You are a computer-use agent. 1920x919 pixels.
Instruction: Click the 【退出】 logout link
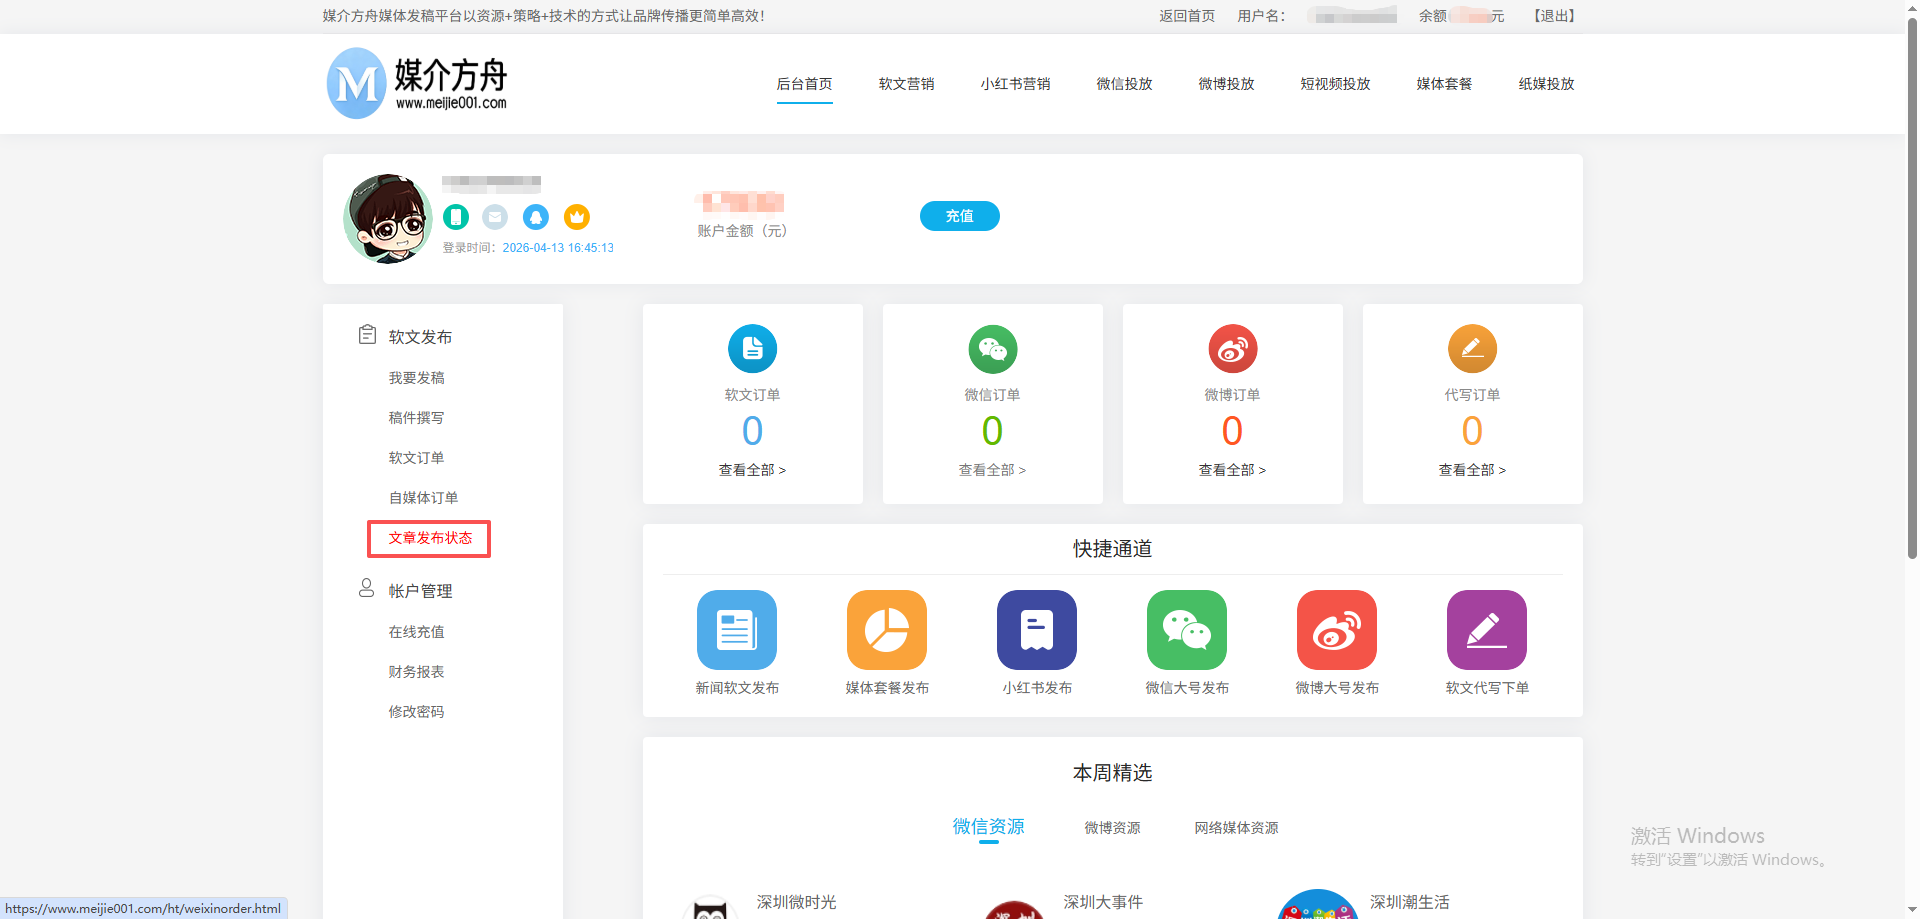click(x=1554, y=16)
